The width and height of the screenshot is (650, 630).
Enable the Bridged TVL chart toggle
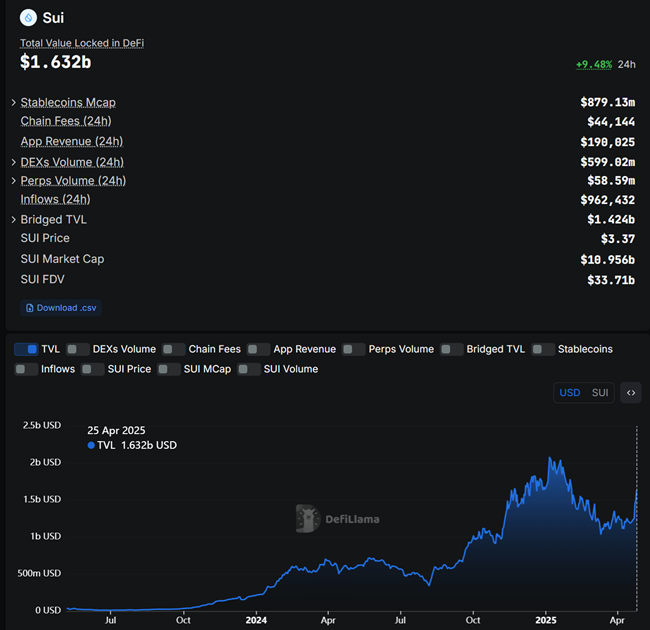451,349
